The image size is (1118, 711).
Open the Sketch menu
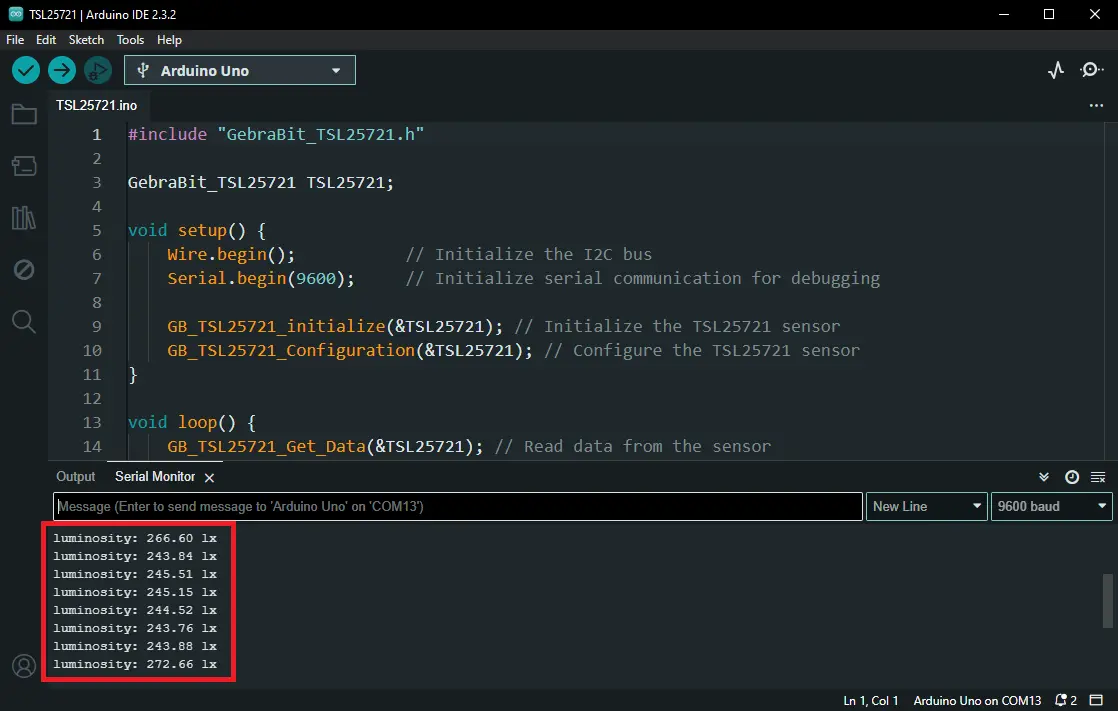86,40
